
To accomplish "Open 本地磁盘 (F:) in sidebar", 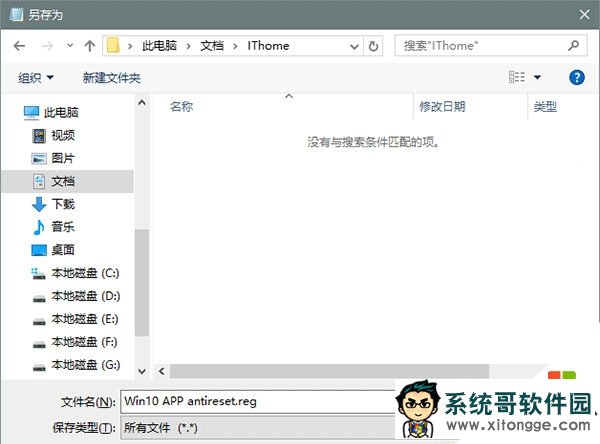I will pos(84,342).
